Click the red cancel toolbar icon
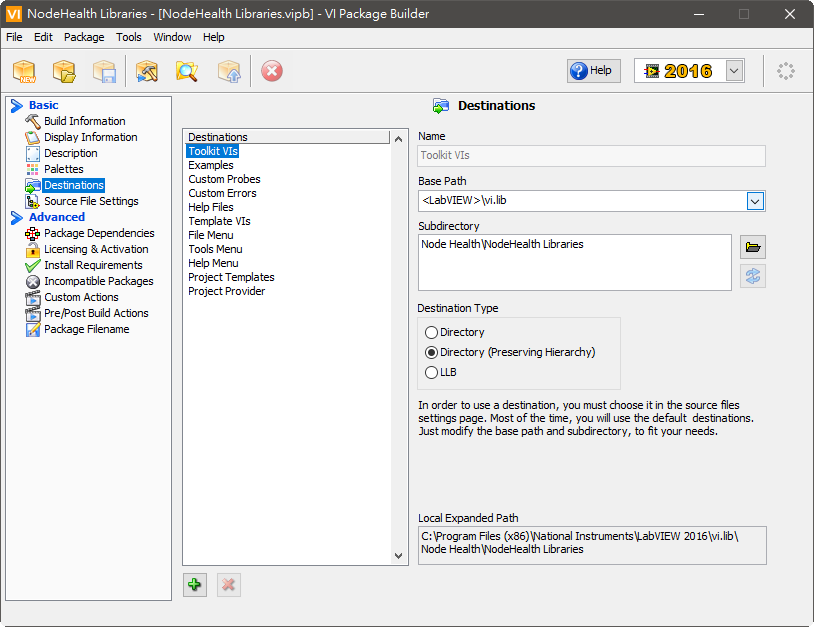Screen dimensions: 814x627 point(272,71)
